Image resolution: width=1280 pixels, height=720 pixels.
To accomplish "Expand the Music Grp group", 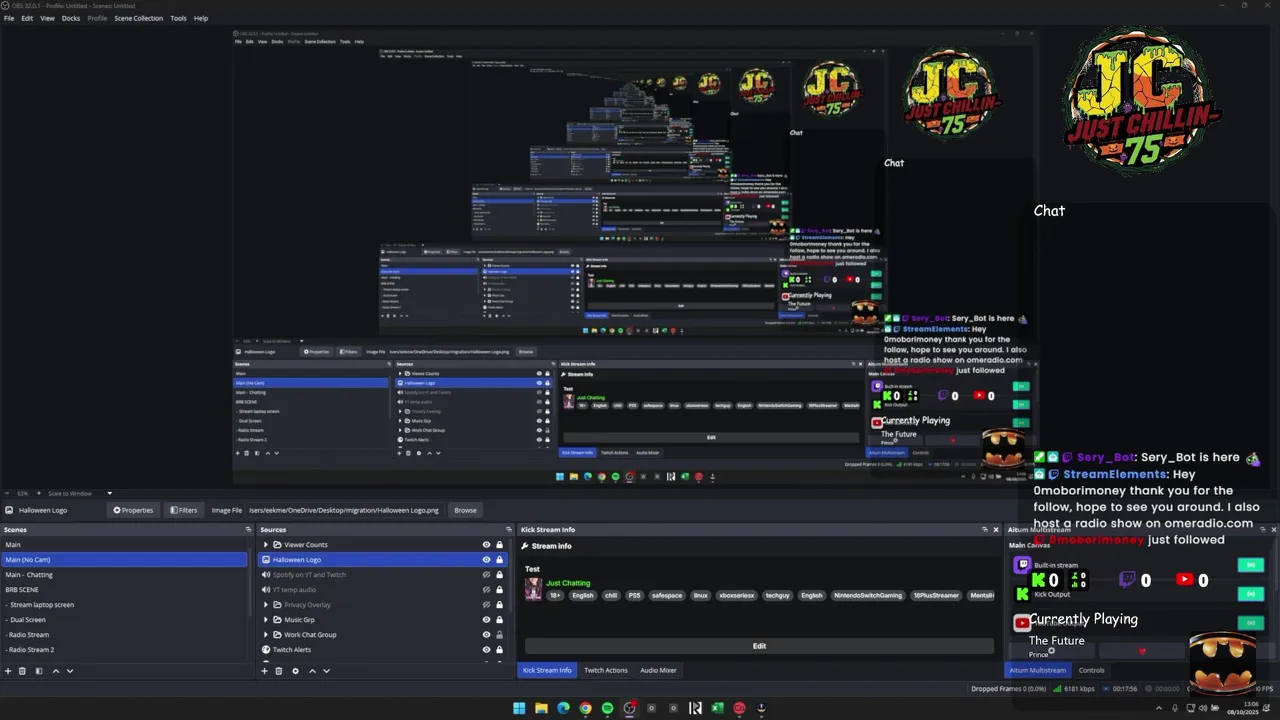I will 265,620.
